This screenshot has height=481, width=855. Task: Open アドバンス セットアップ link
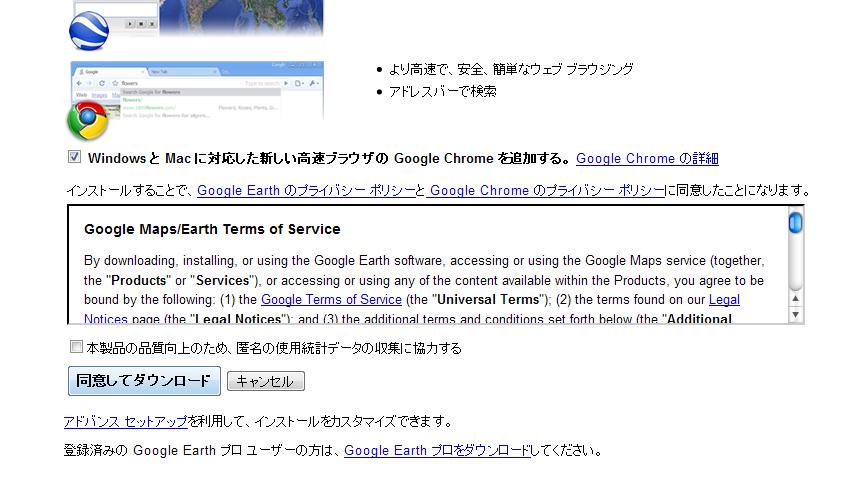[125, 422]
